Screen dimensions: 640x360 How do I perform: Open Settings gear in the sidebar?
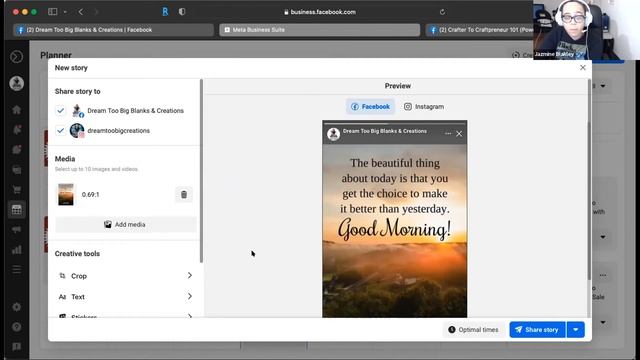coord(17,307)
